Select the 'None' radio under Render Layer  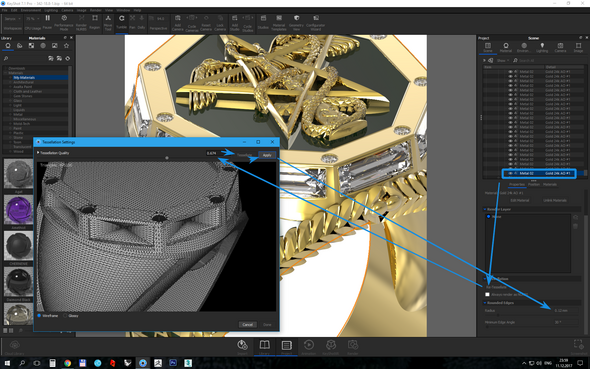click(488, 217)
